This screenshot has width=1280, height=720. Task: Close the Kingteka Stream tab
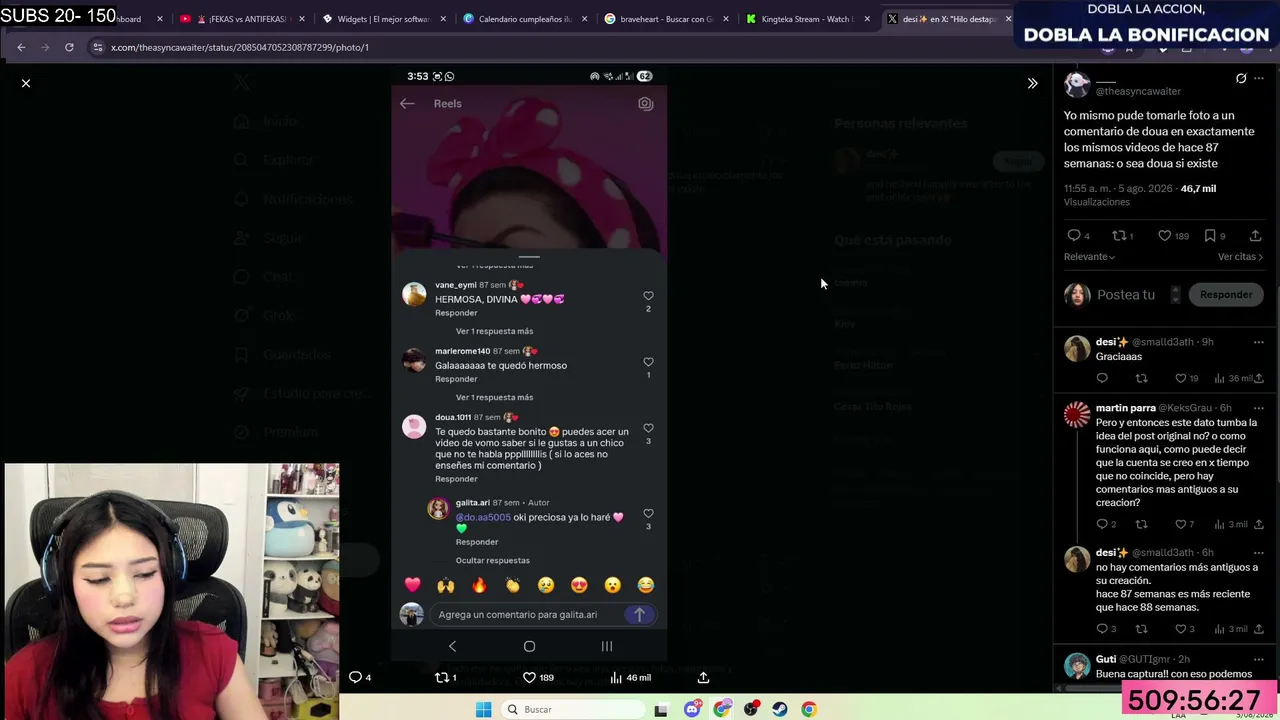coord(867,19)
